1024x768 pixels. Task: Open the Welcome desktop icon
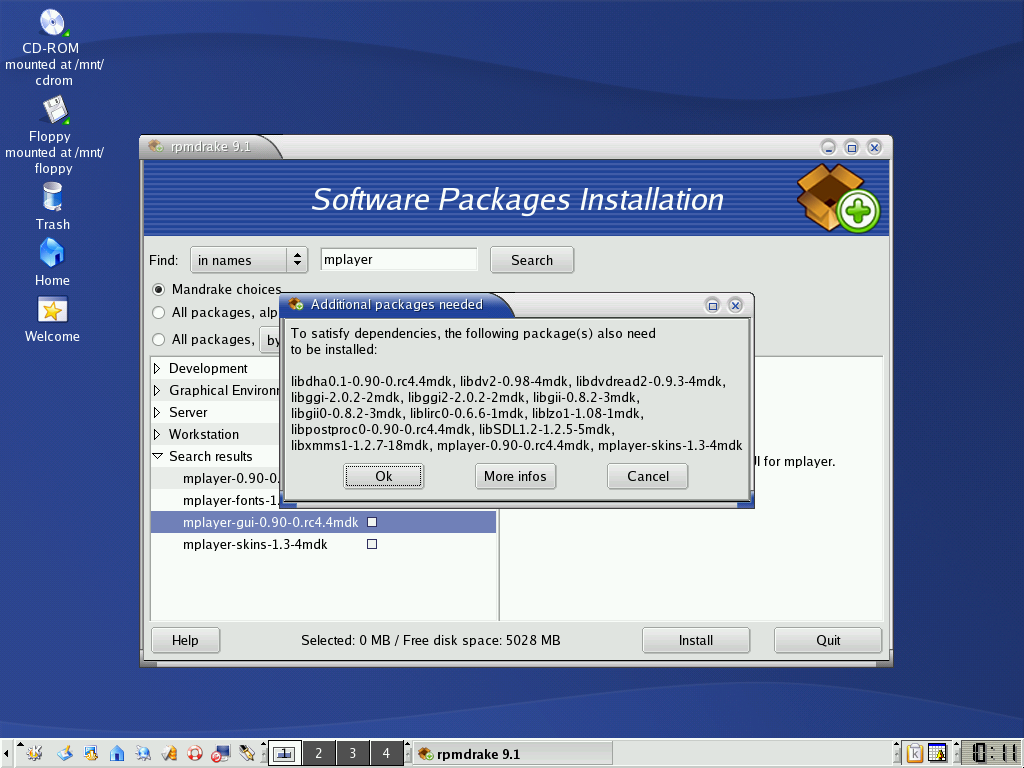coord(52,310)
